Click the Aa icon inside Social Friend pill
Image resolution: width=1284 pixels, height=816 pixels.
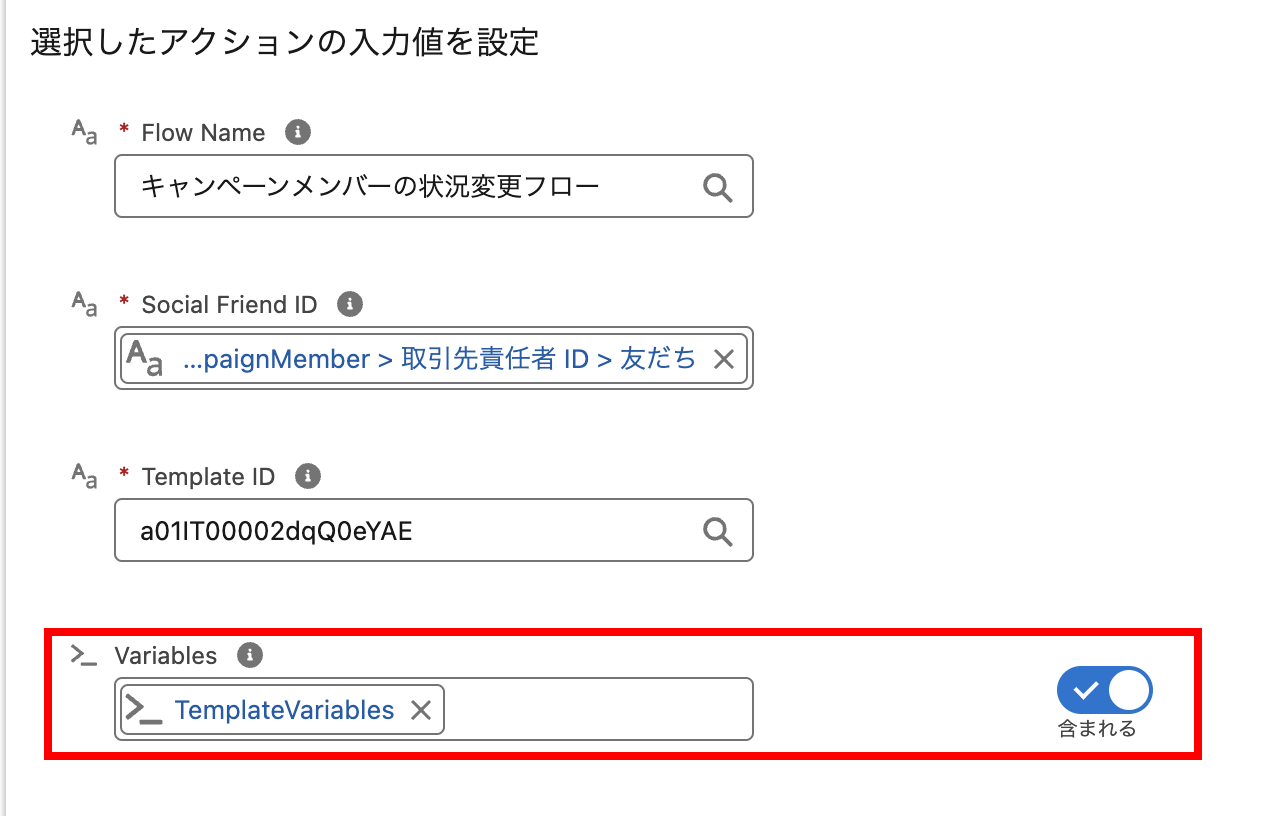(x=143, y=359)
